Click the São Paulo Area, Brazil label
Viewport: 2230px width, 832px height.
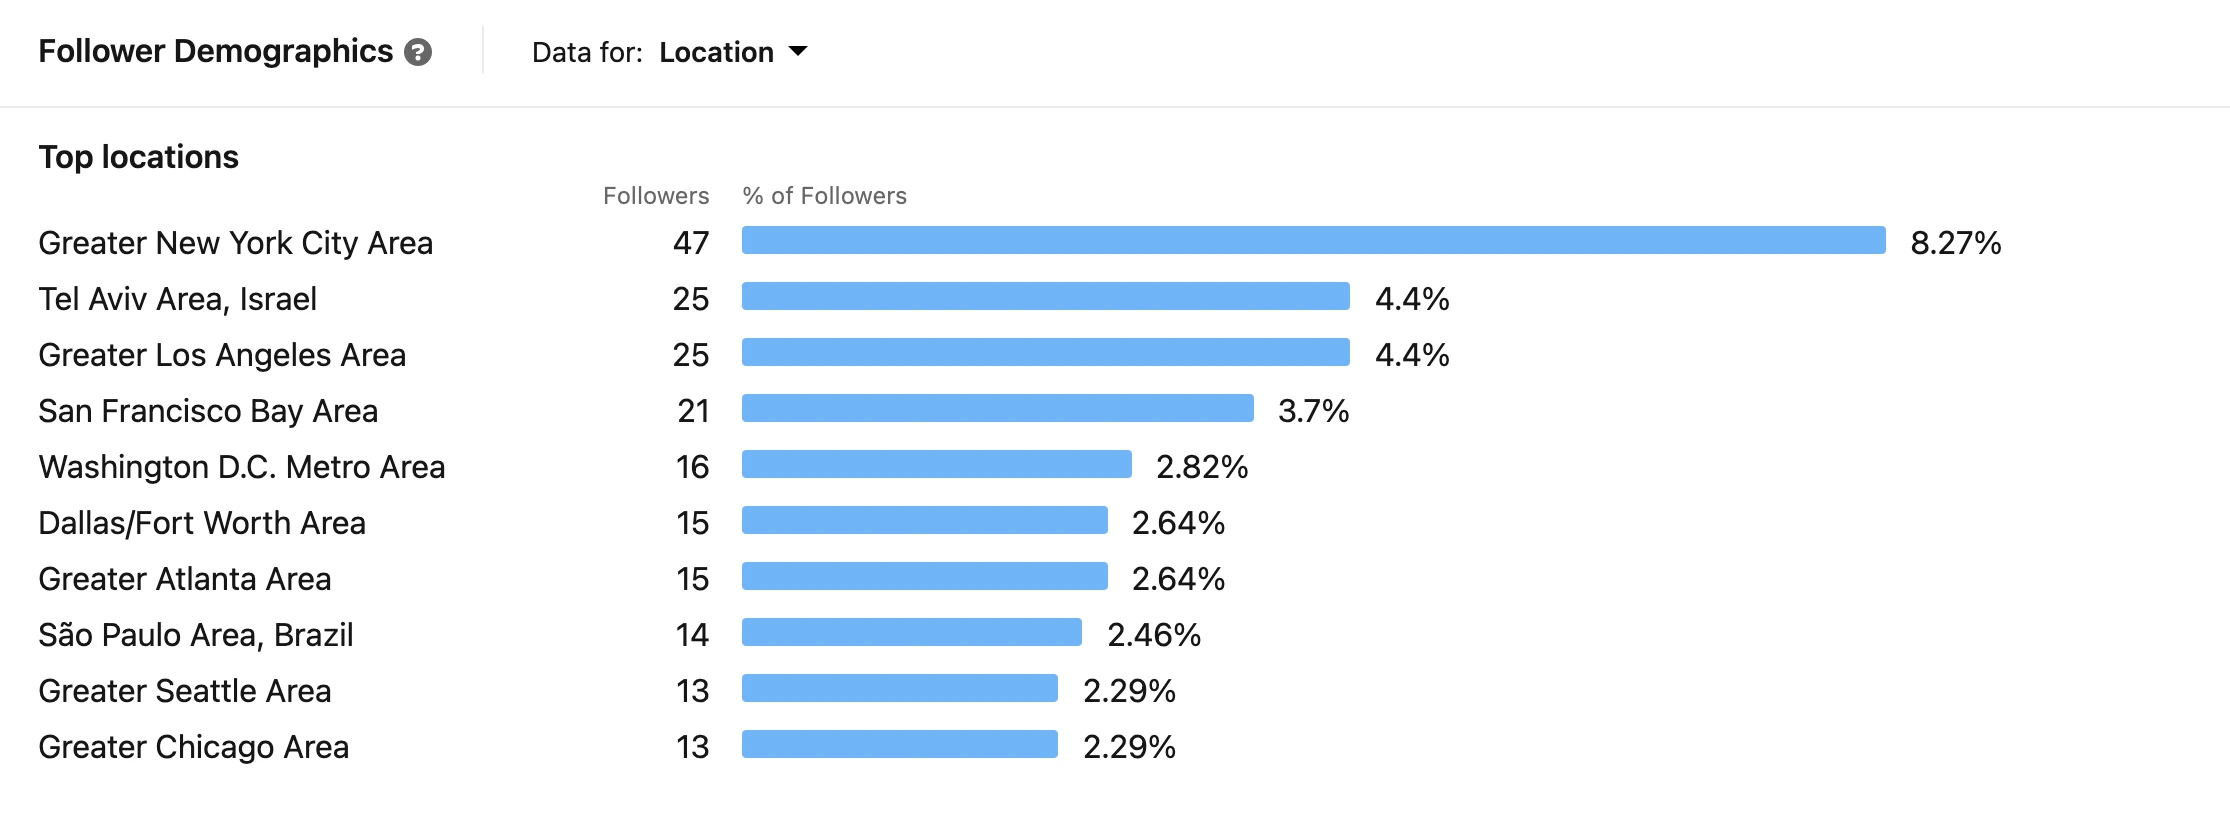click(196, 634)
